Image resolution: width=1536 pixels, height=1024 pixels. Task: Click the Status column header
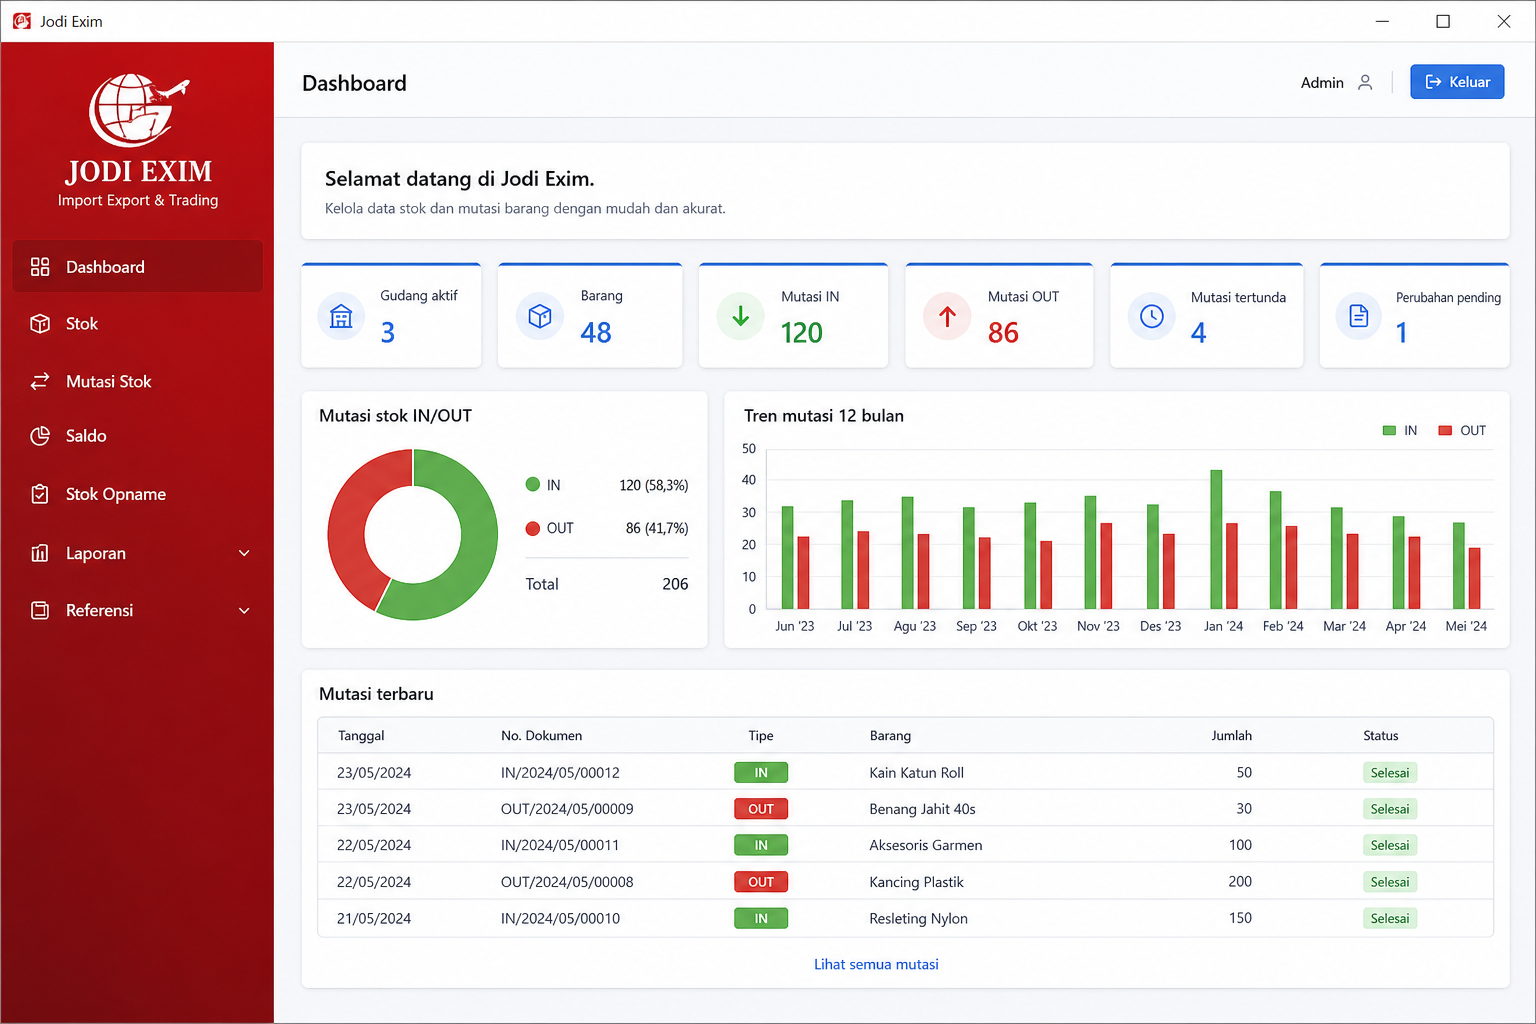click(1381, 735)
